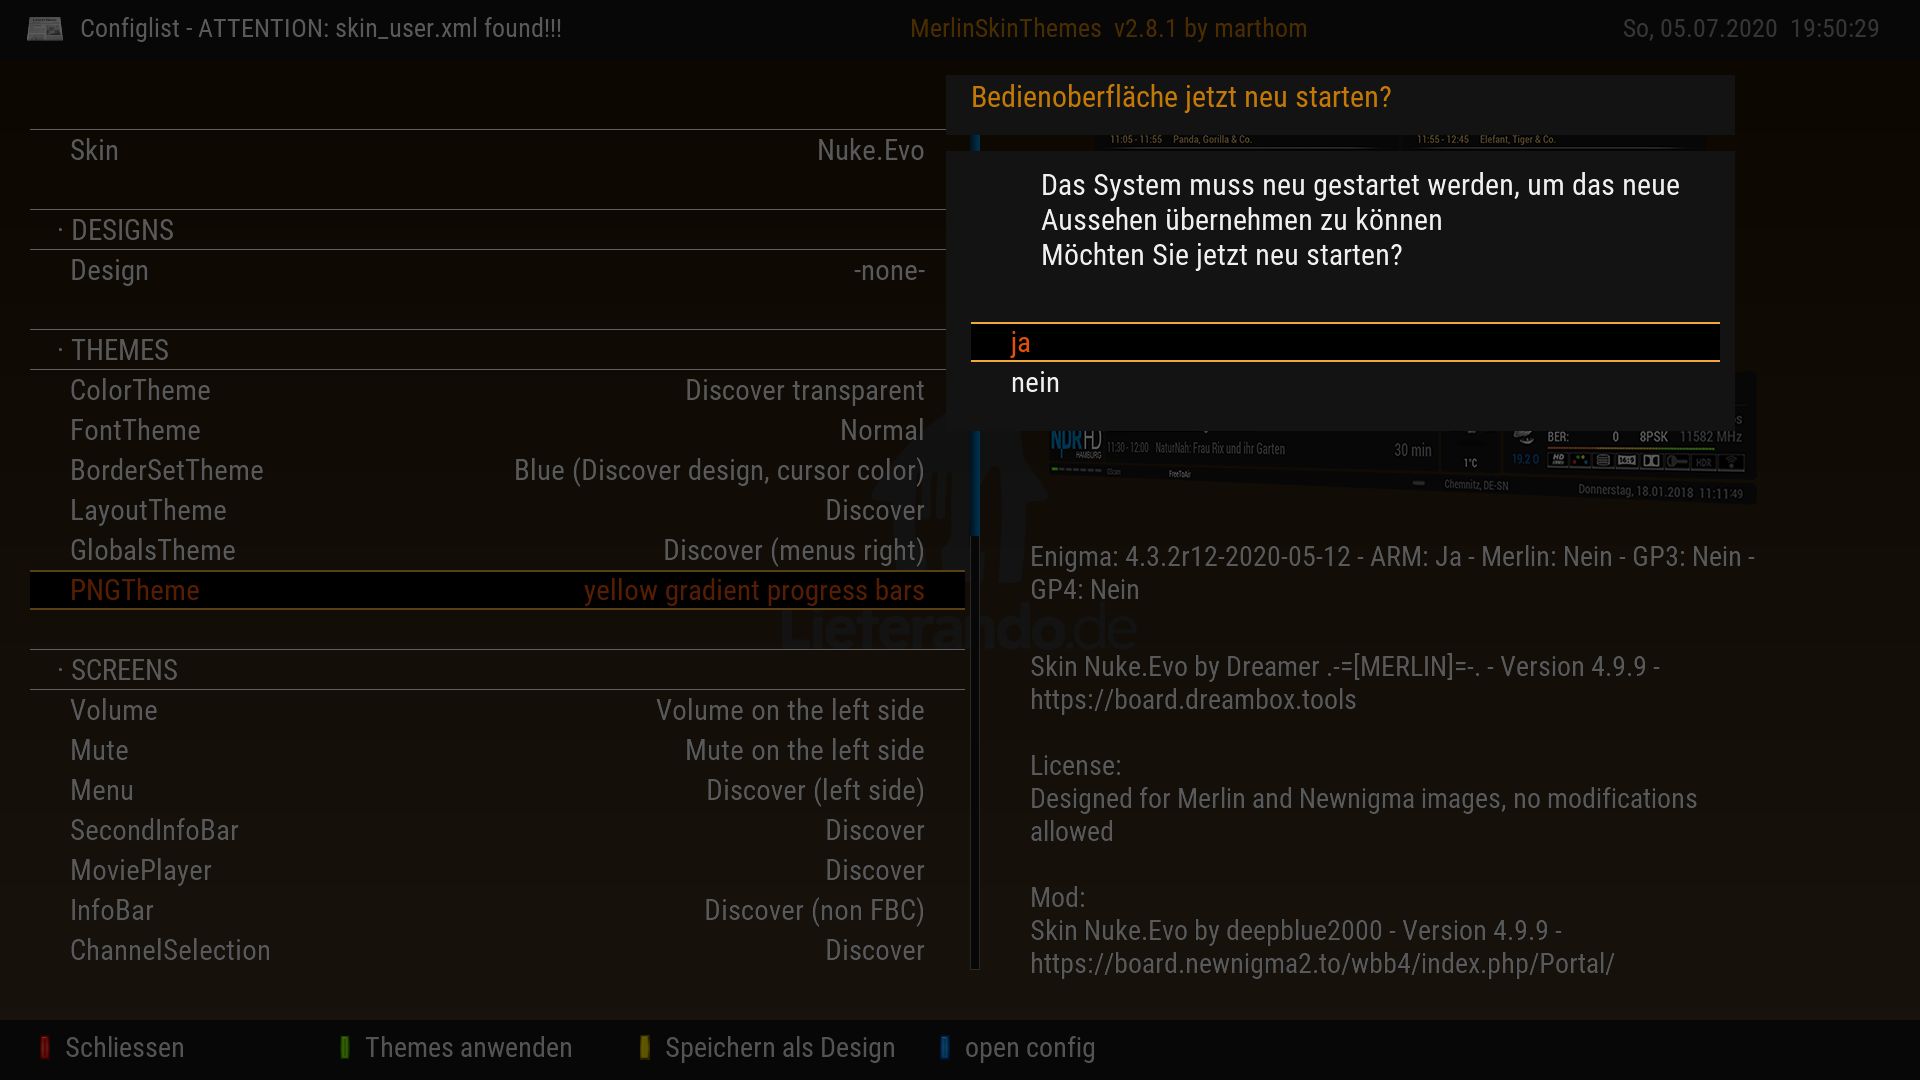This screenshot has height=1080, width=1920.
Task: Click the vertical scrollbar beside config list
Action: coord(975,700)
